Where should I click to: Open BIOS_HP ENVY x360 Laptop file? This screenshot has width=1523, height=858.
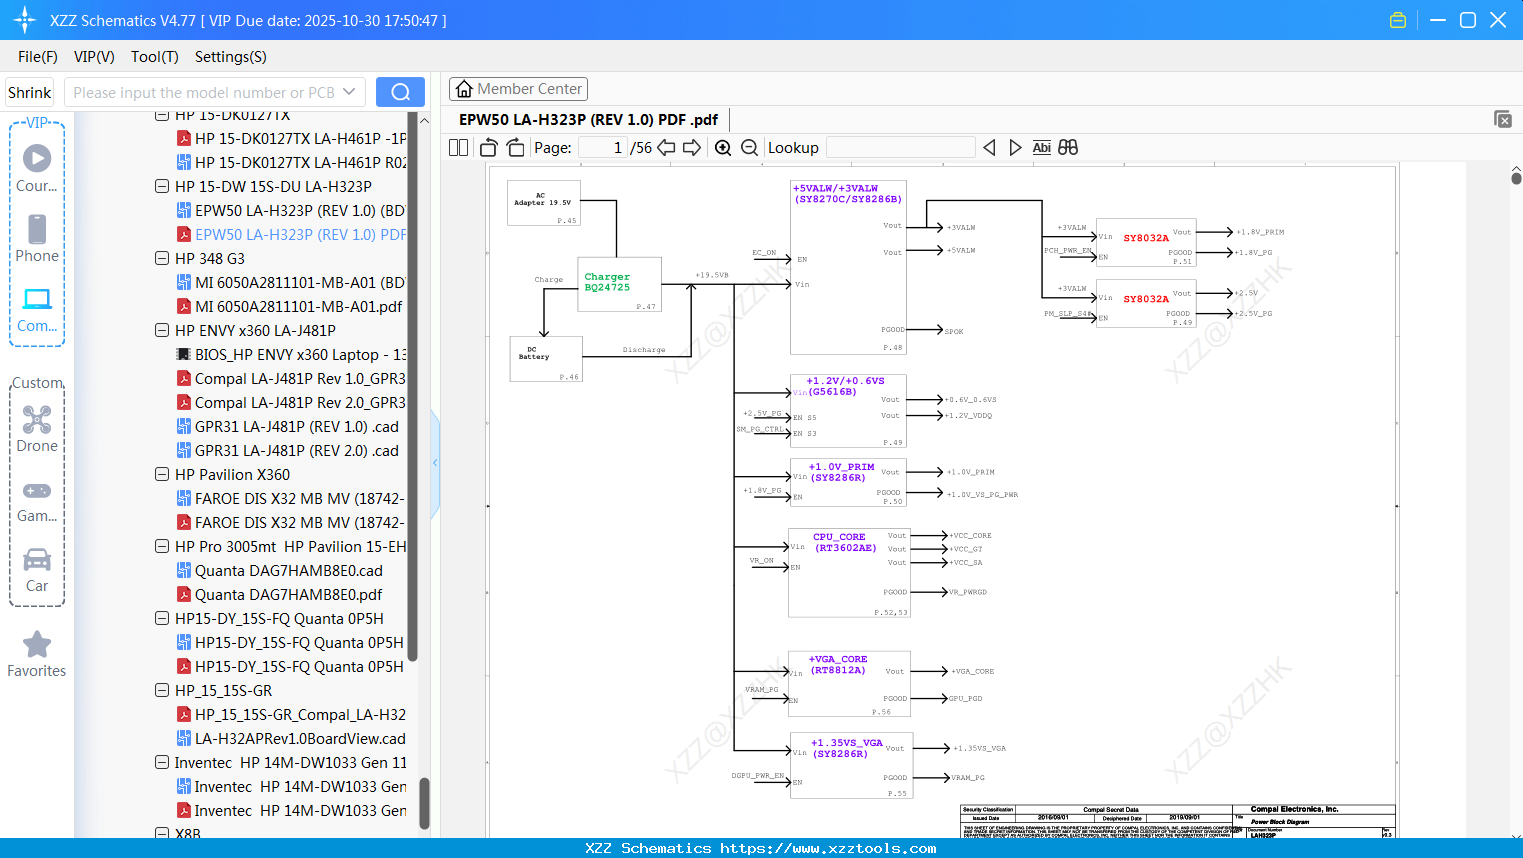tap(300, 354)
